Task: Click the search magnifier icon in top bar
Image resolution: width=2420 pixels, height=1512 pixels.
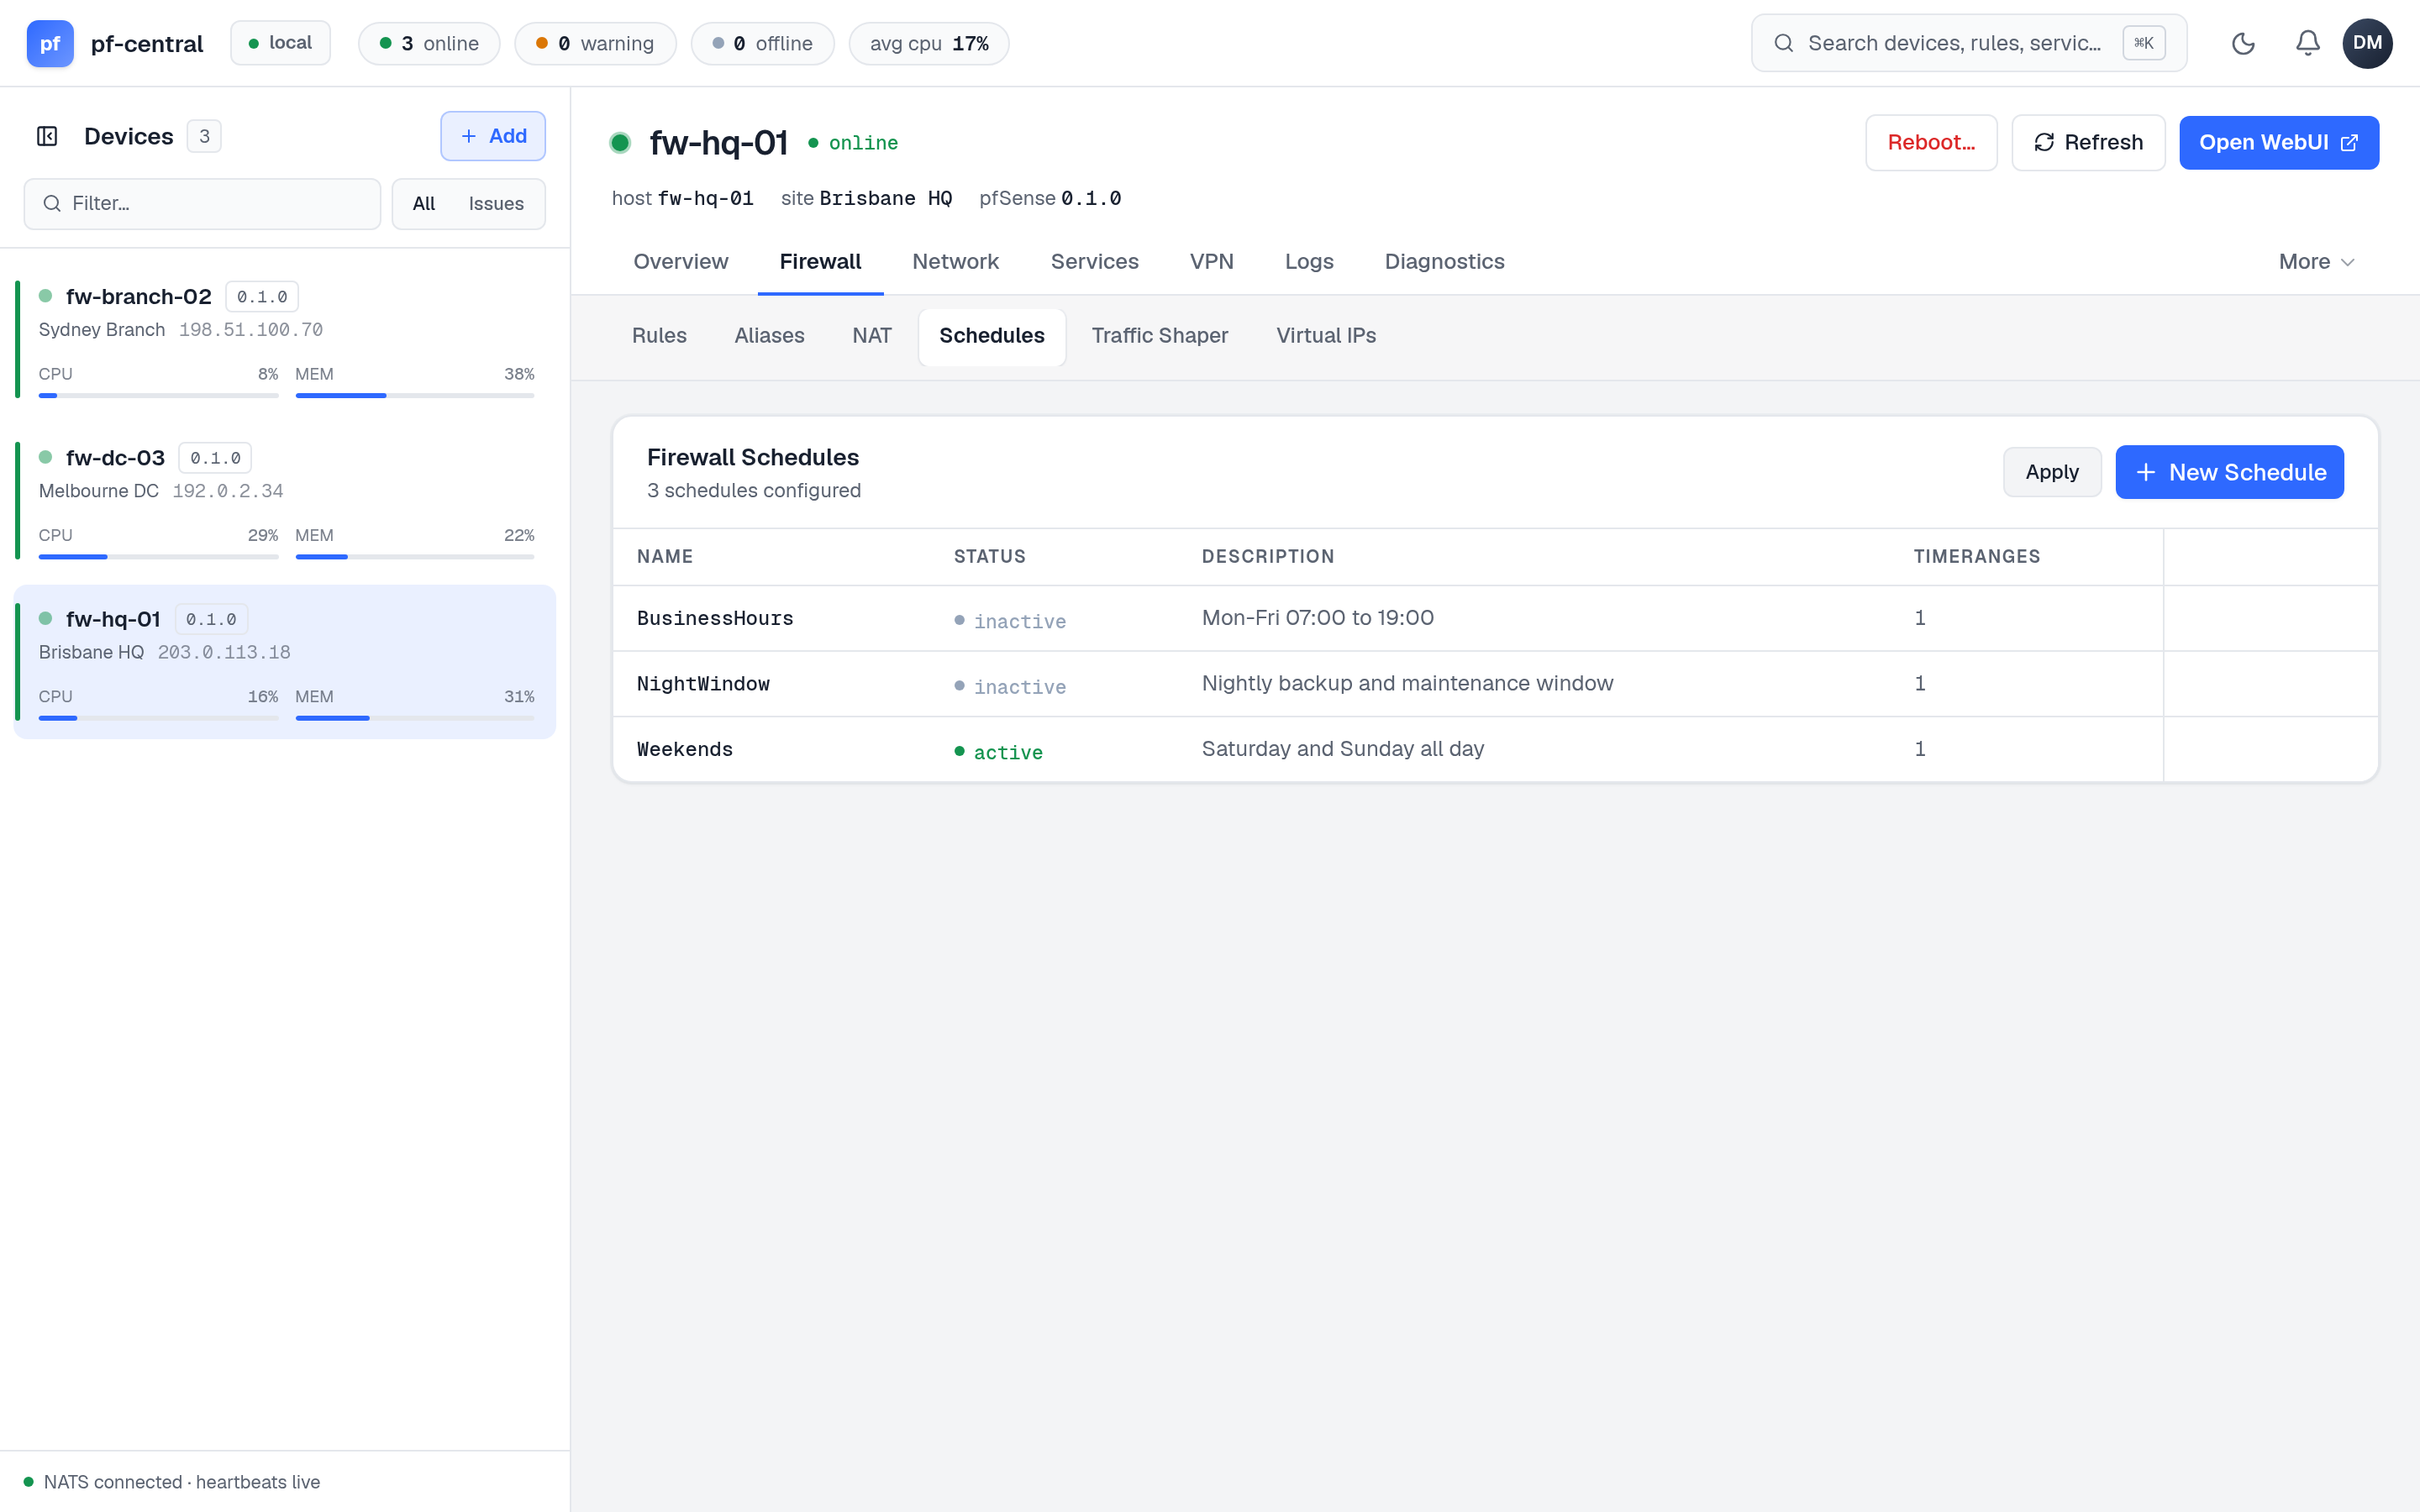Action: (x=1783, y=43)
